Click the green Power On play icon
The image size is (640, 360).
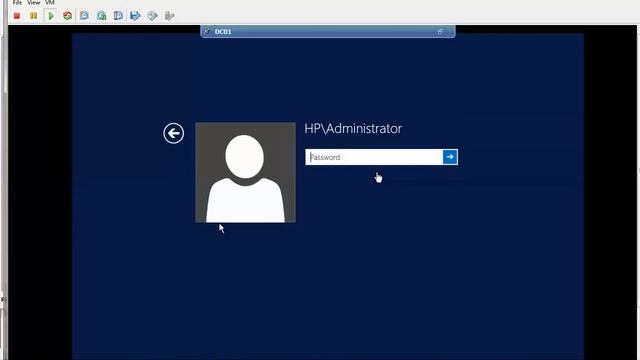pos(51,16)
